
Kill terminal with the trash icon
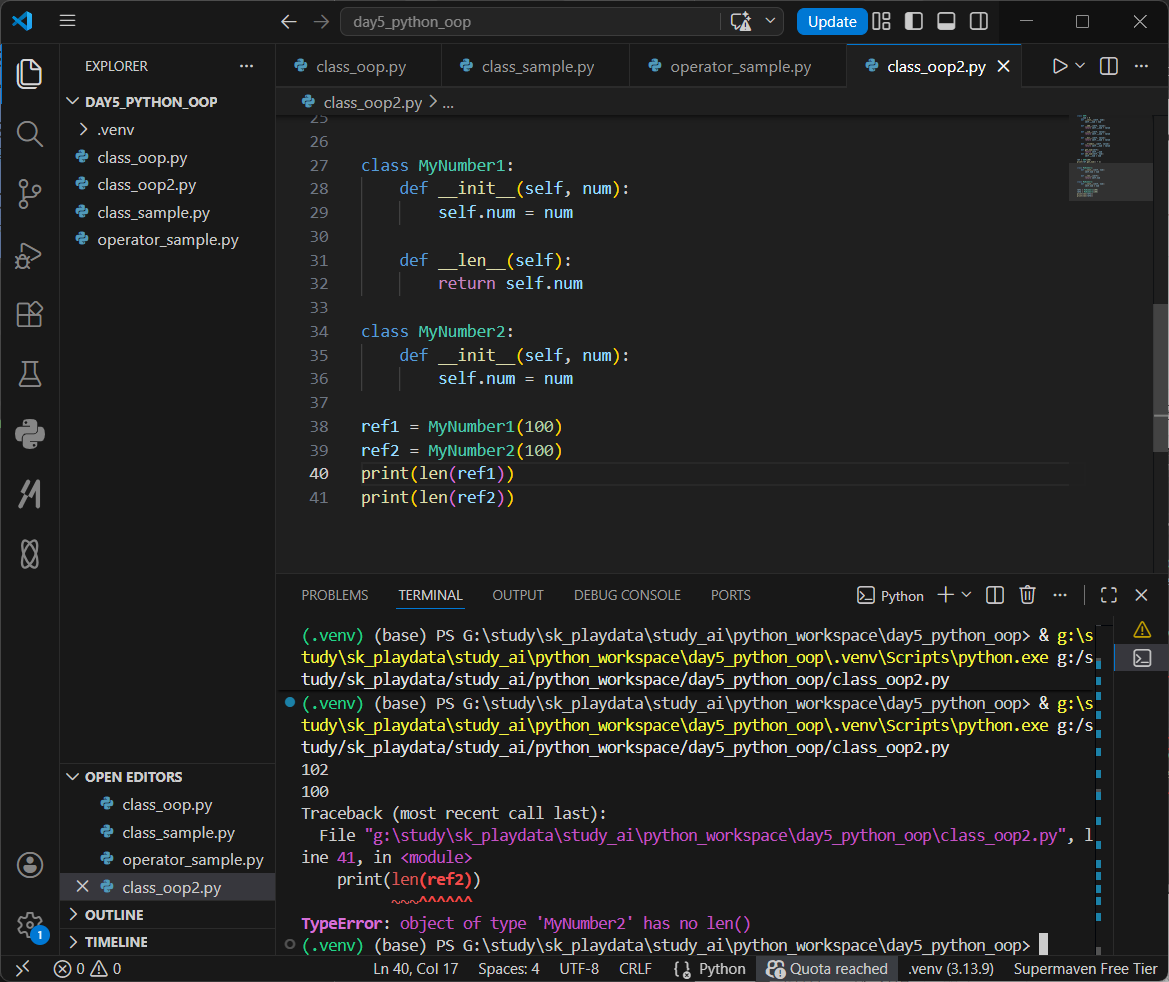[x=1027, y=595]
